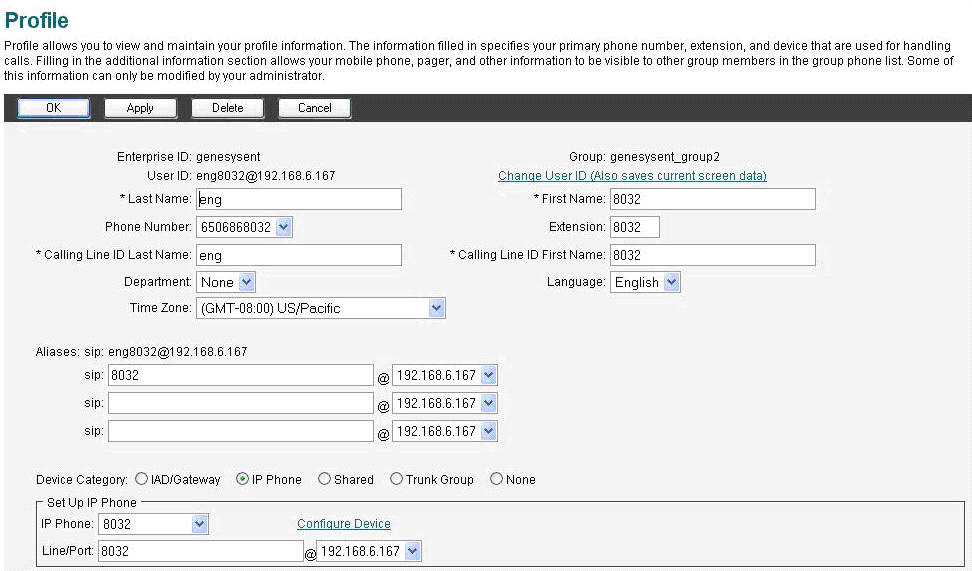The image size is (972, 571).
Task: Click the OK button
Action: pos(53,108)
